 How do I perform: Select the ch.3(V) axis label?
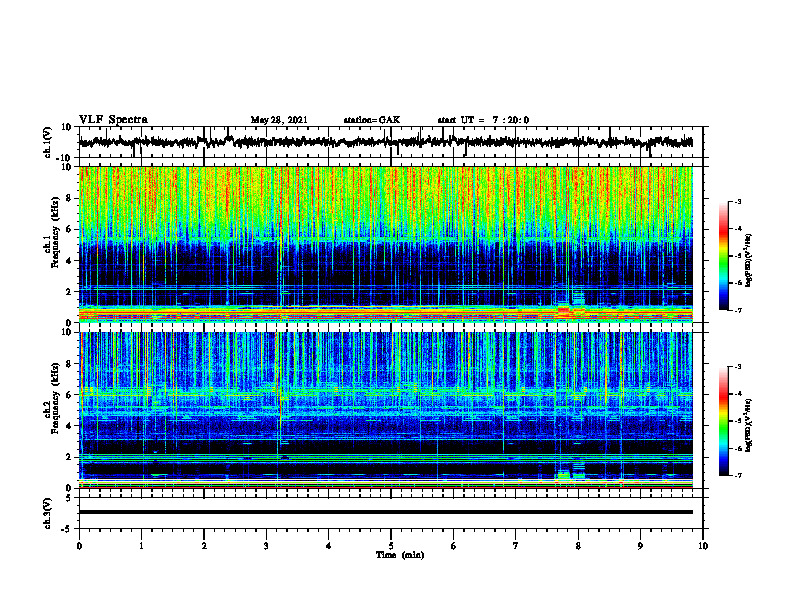pos(48,513)
